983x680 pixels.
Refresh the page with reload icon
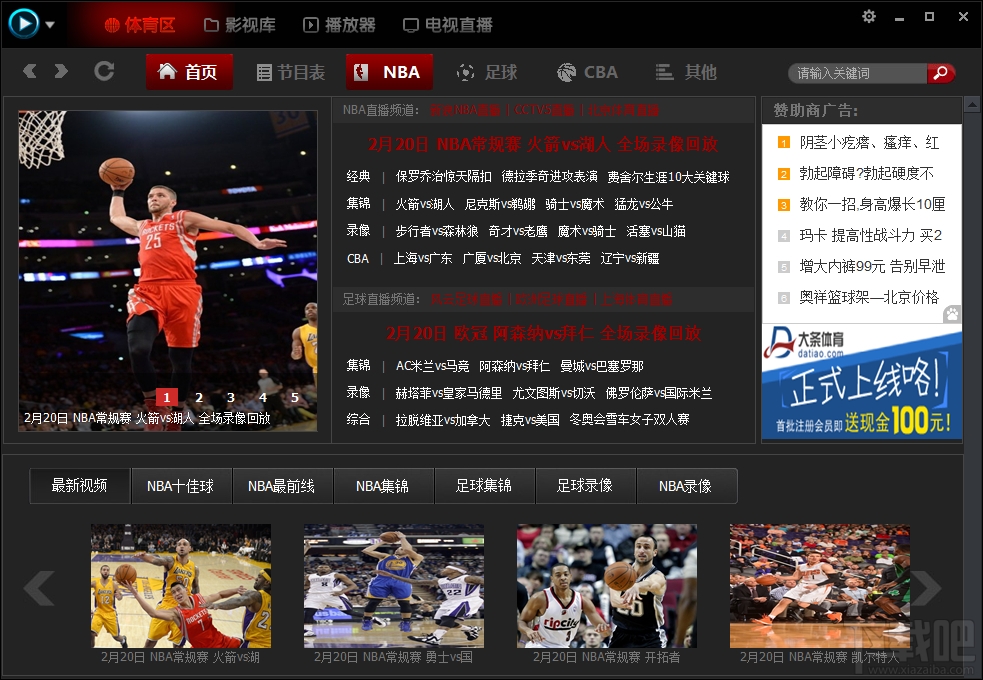tap(104, 71)
